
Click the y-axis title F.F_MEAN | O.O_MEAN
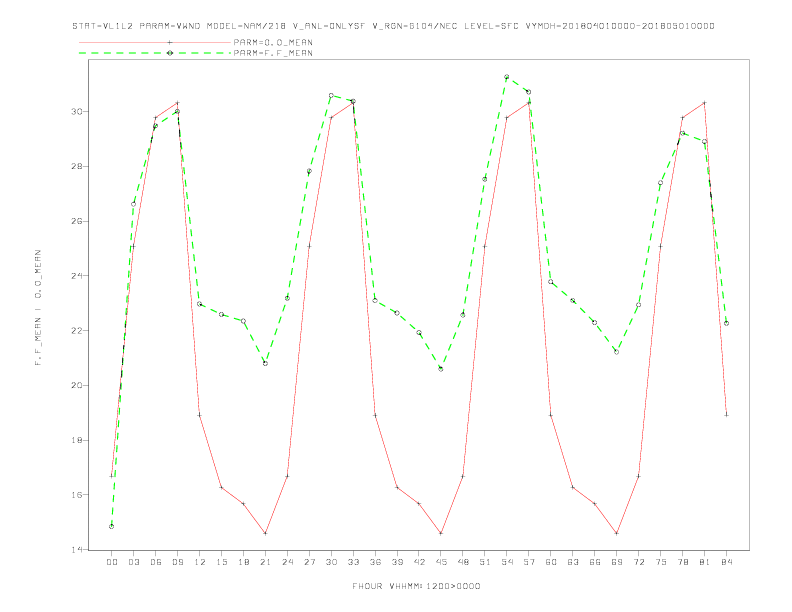[x=38, y=308]
